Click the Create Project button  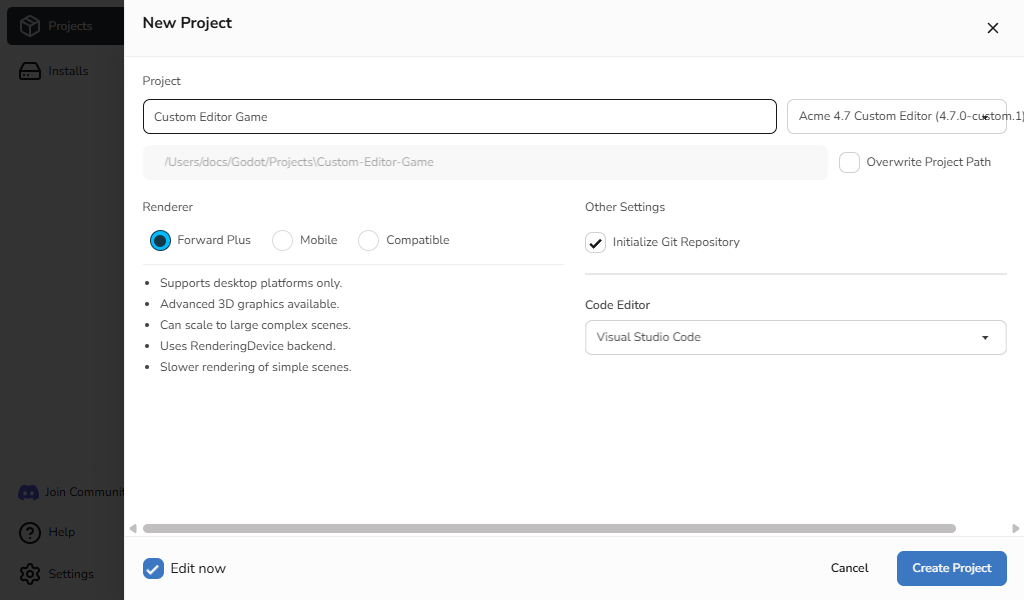952,569
